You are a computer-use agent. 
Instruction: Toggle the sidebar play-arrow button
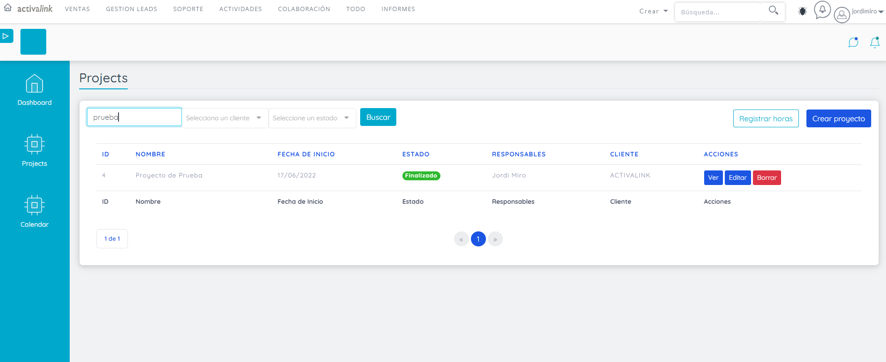[6, 36]
